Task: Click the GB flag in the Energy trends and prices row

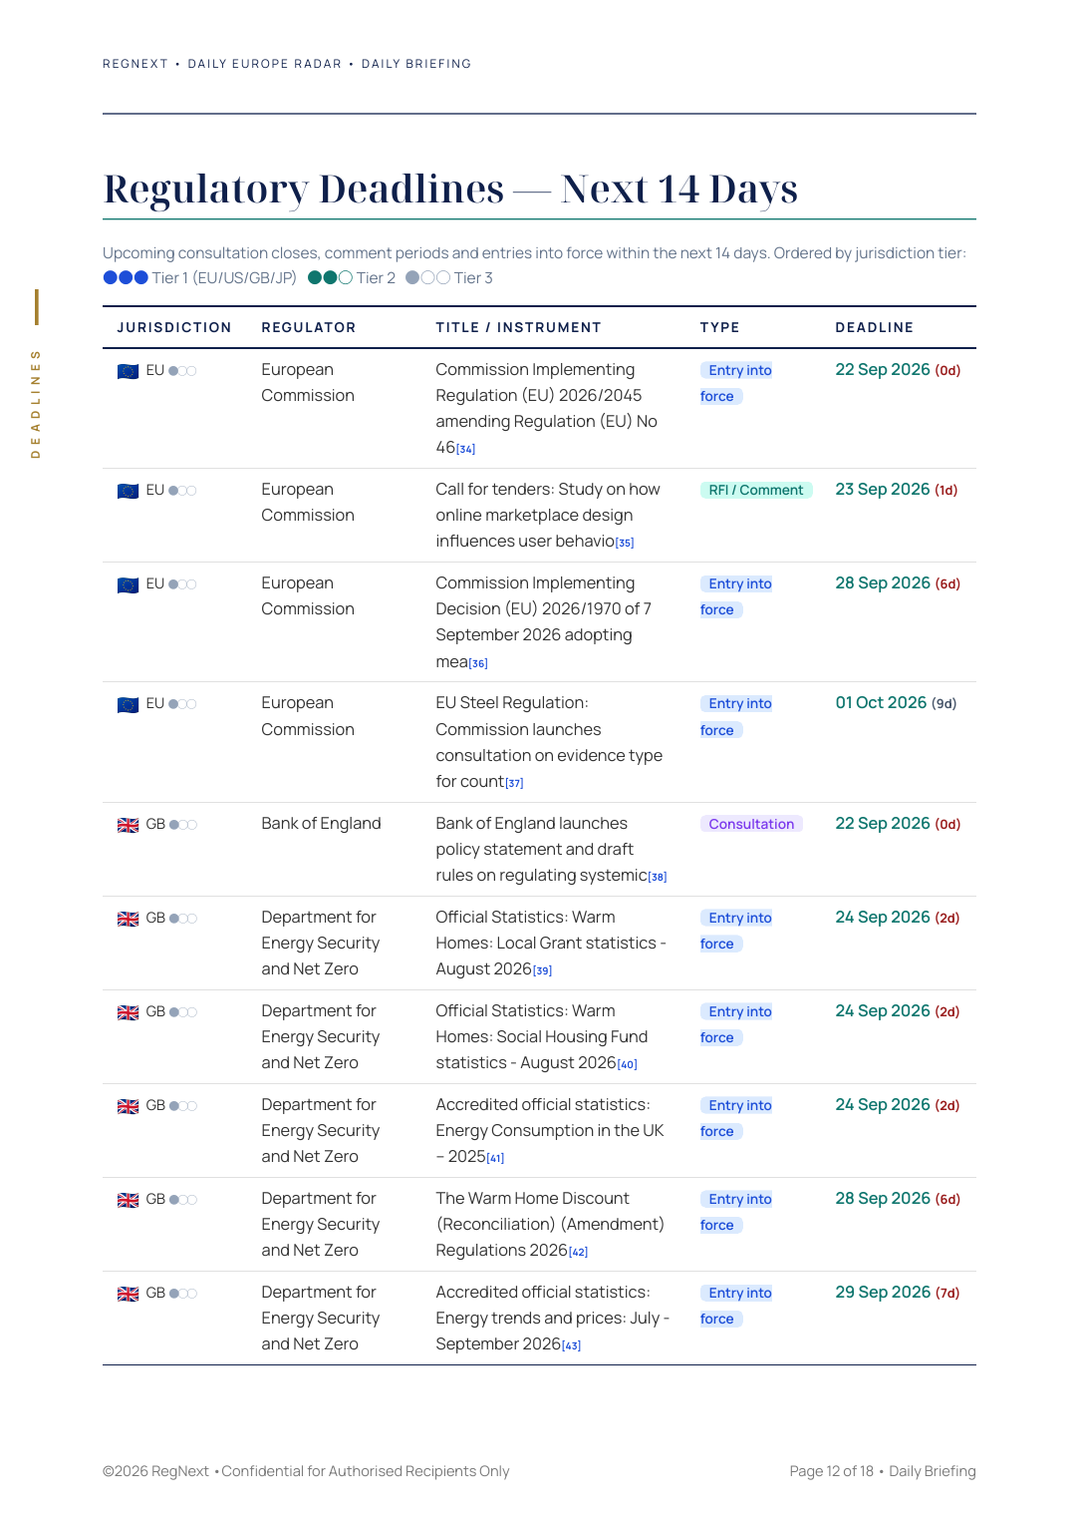Action: [x=128, y=1294]
